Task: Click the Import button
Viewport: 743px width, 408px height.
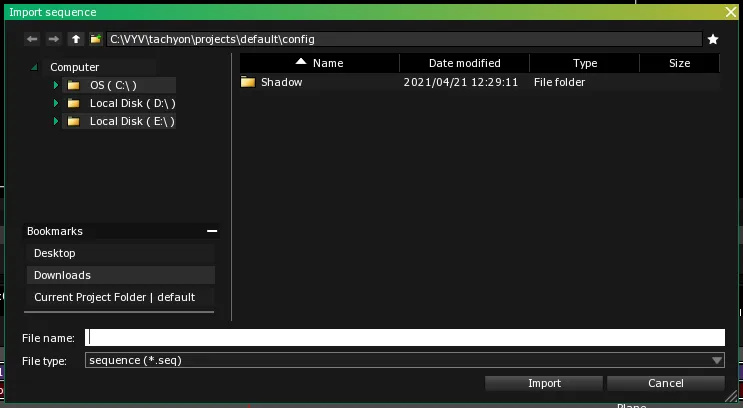Action: [x=544, y=383]
